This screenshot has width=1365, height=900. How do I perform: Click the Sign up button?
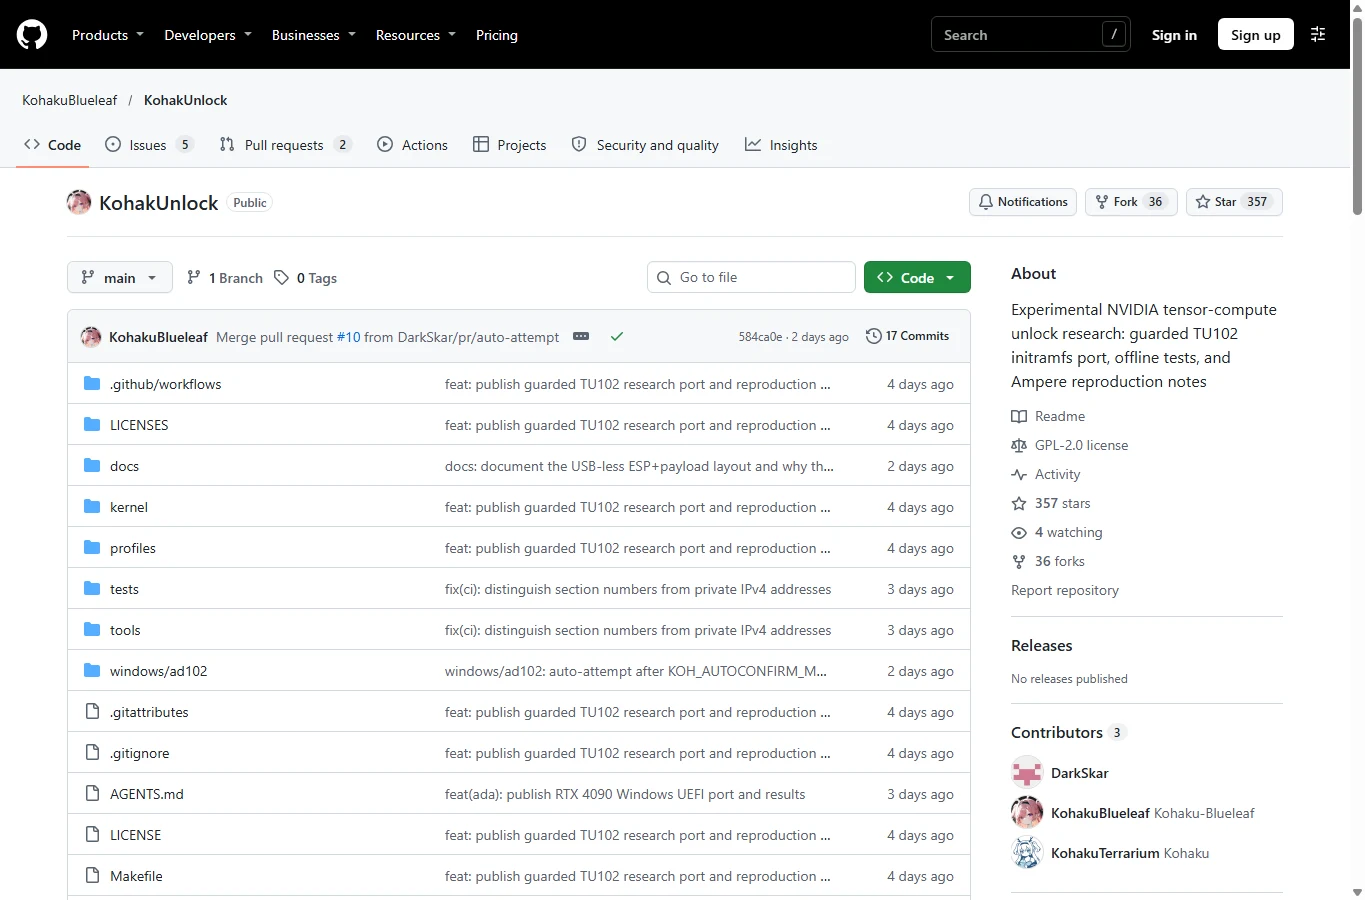point(1256,35)
